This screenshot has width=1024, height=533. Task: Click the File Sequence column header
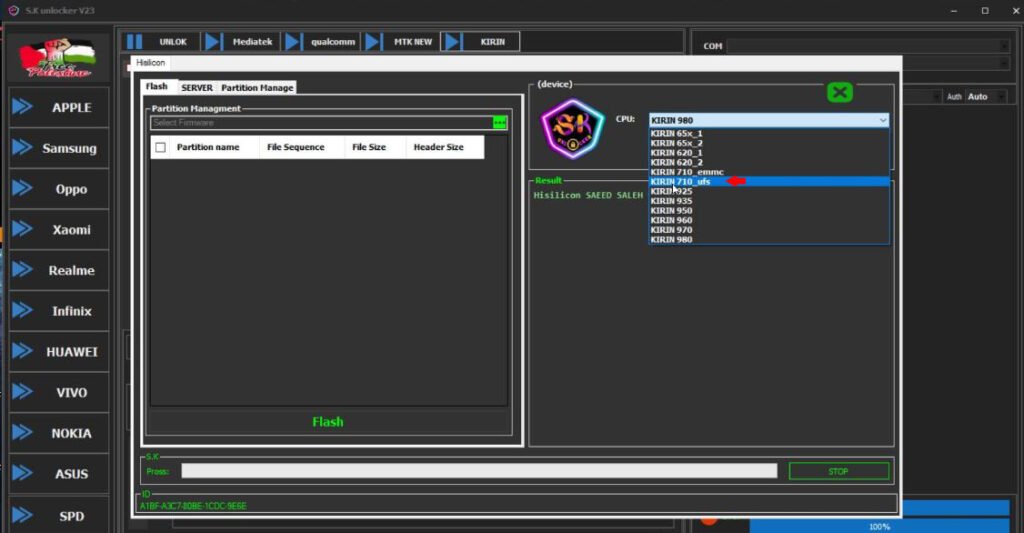pos(295,147)
